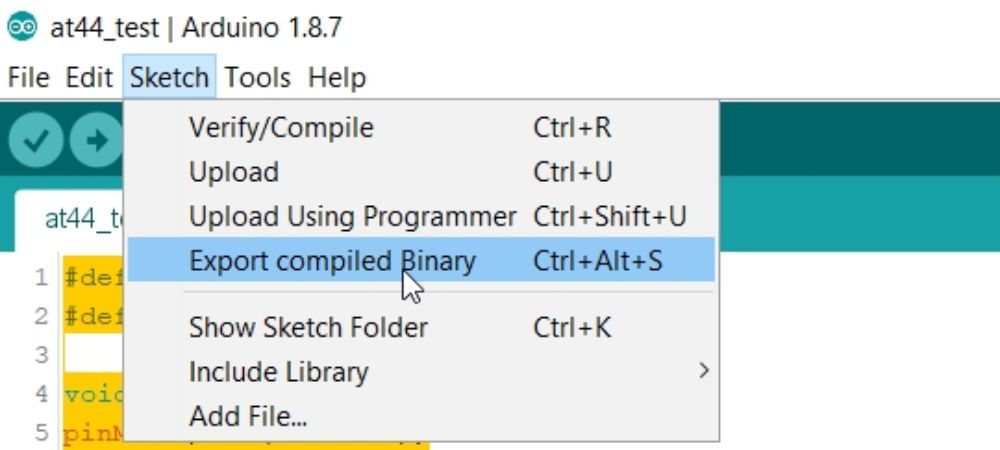This screenshot has height=450, width=1000.
Task: Choose Upload in the Sketch menu
Action: (x=421, y=172)
